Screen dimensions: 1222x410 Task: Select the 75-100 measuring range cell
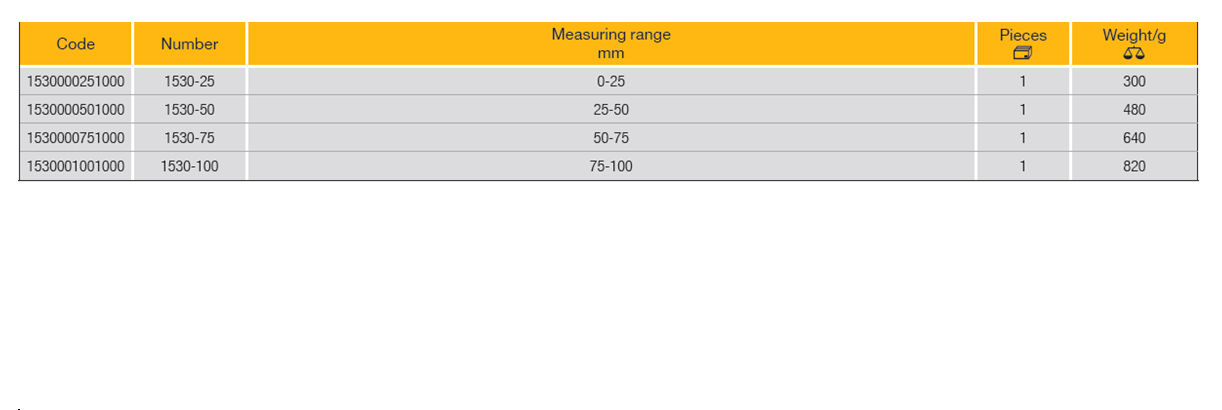[611, 167]
